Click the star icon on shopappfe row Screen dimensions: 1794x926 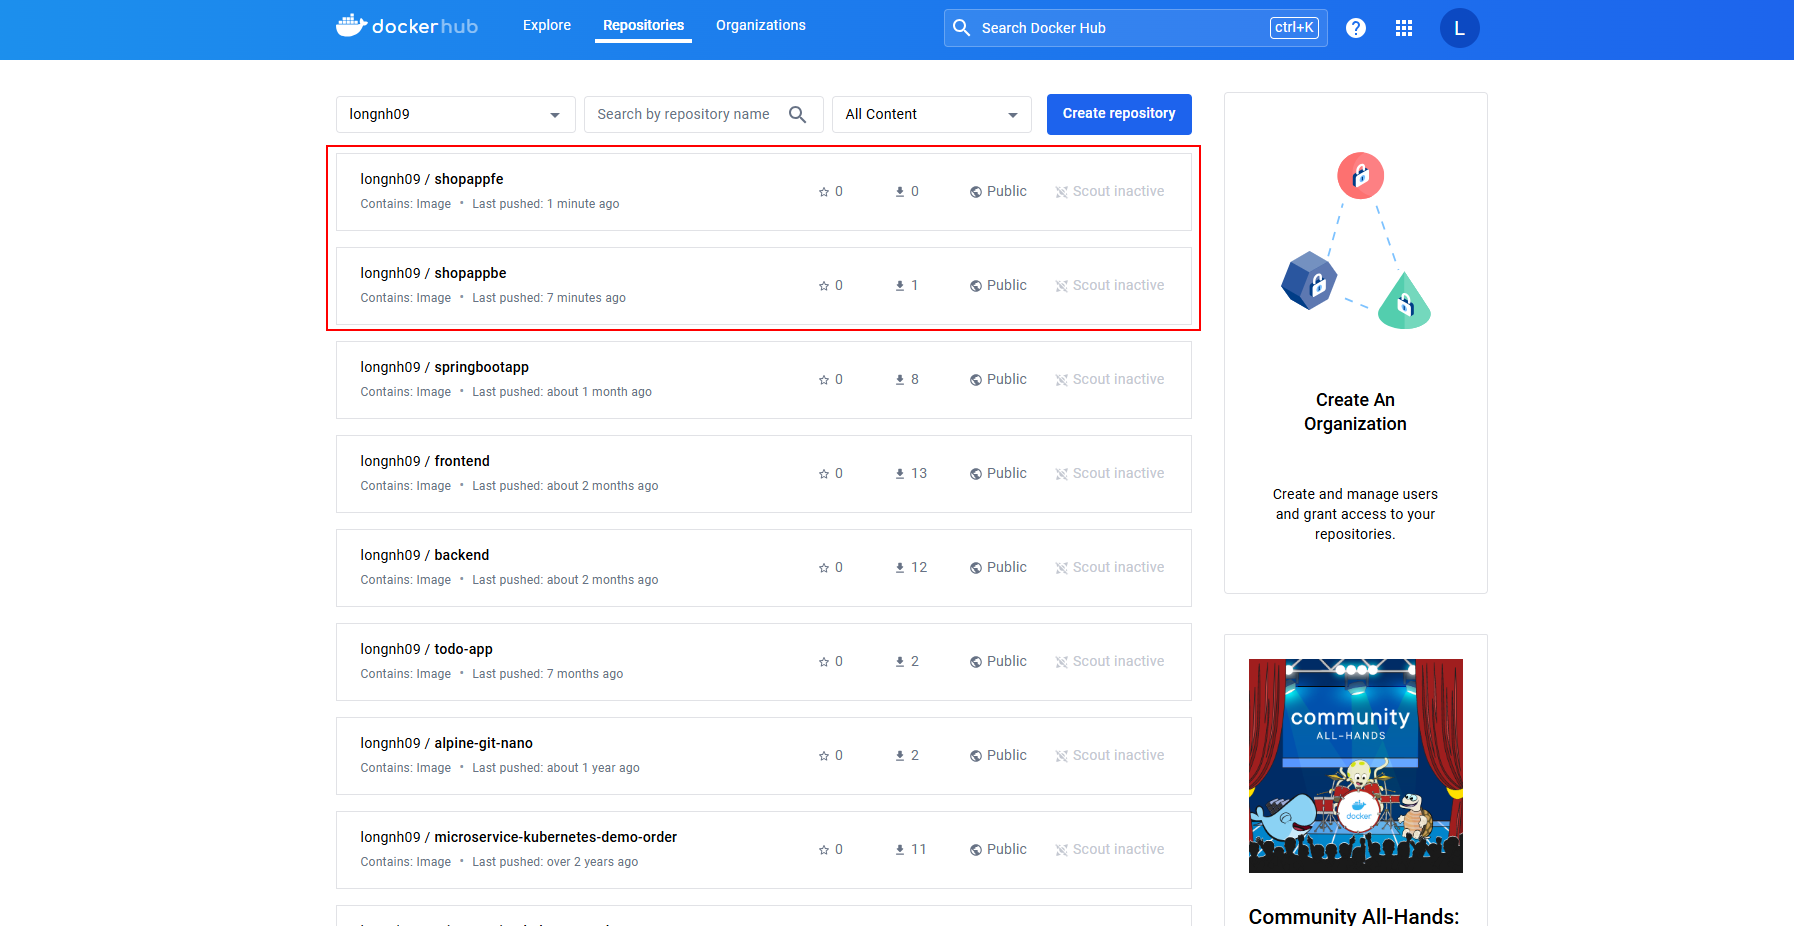(824, 192)
